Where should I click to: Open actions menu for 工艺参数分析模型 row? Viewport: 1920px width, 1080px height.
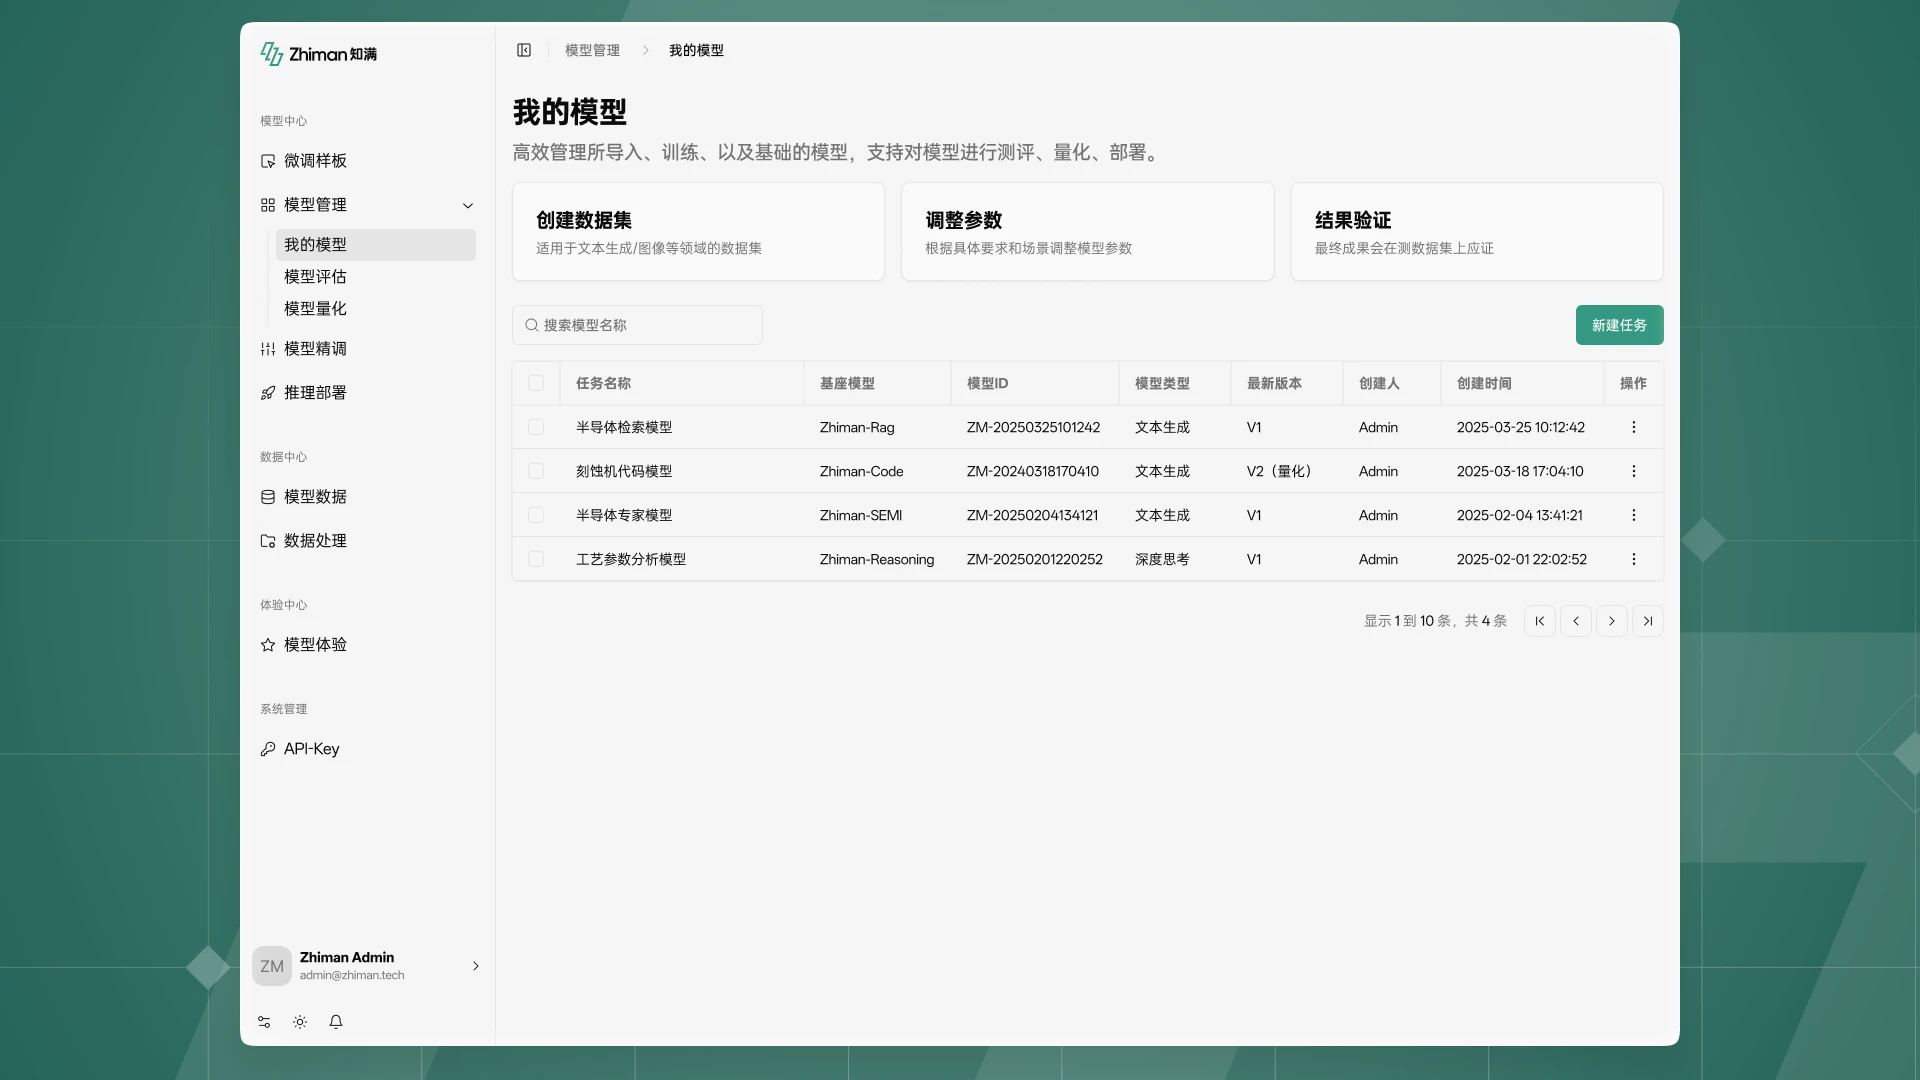1634,559
